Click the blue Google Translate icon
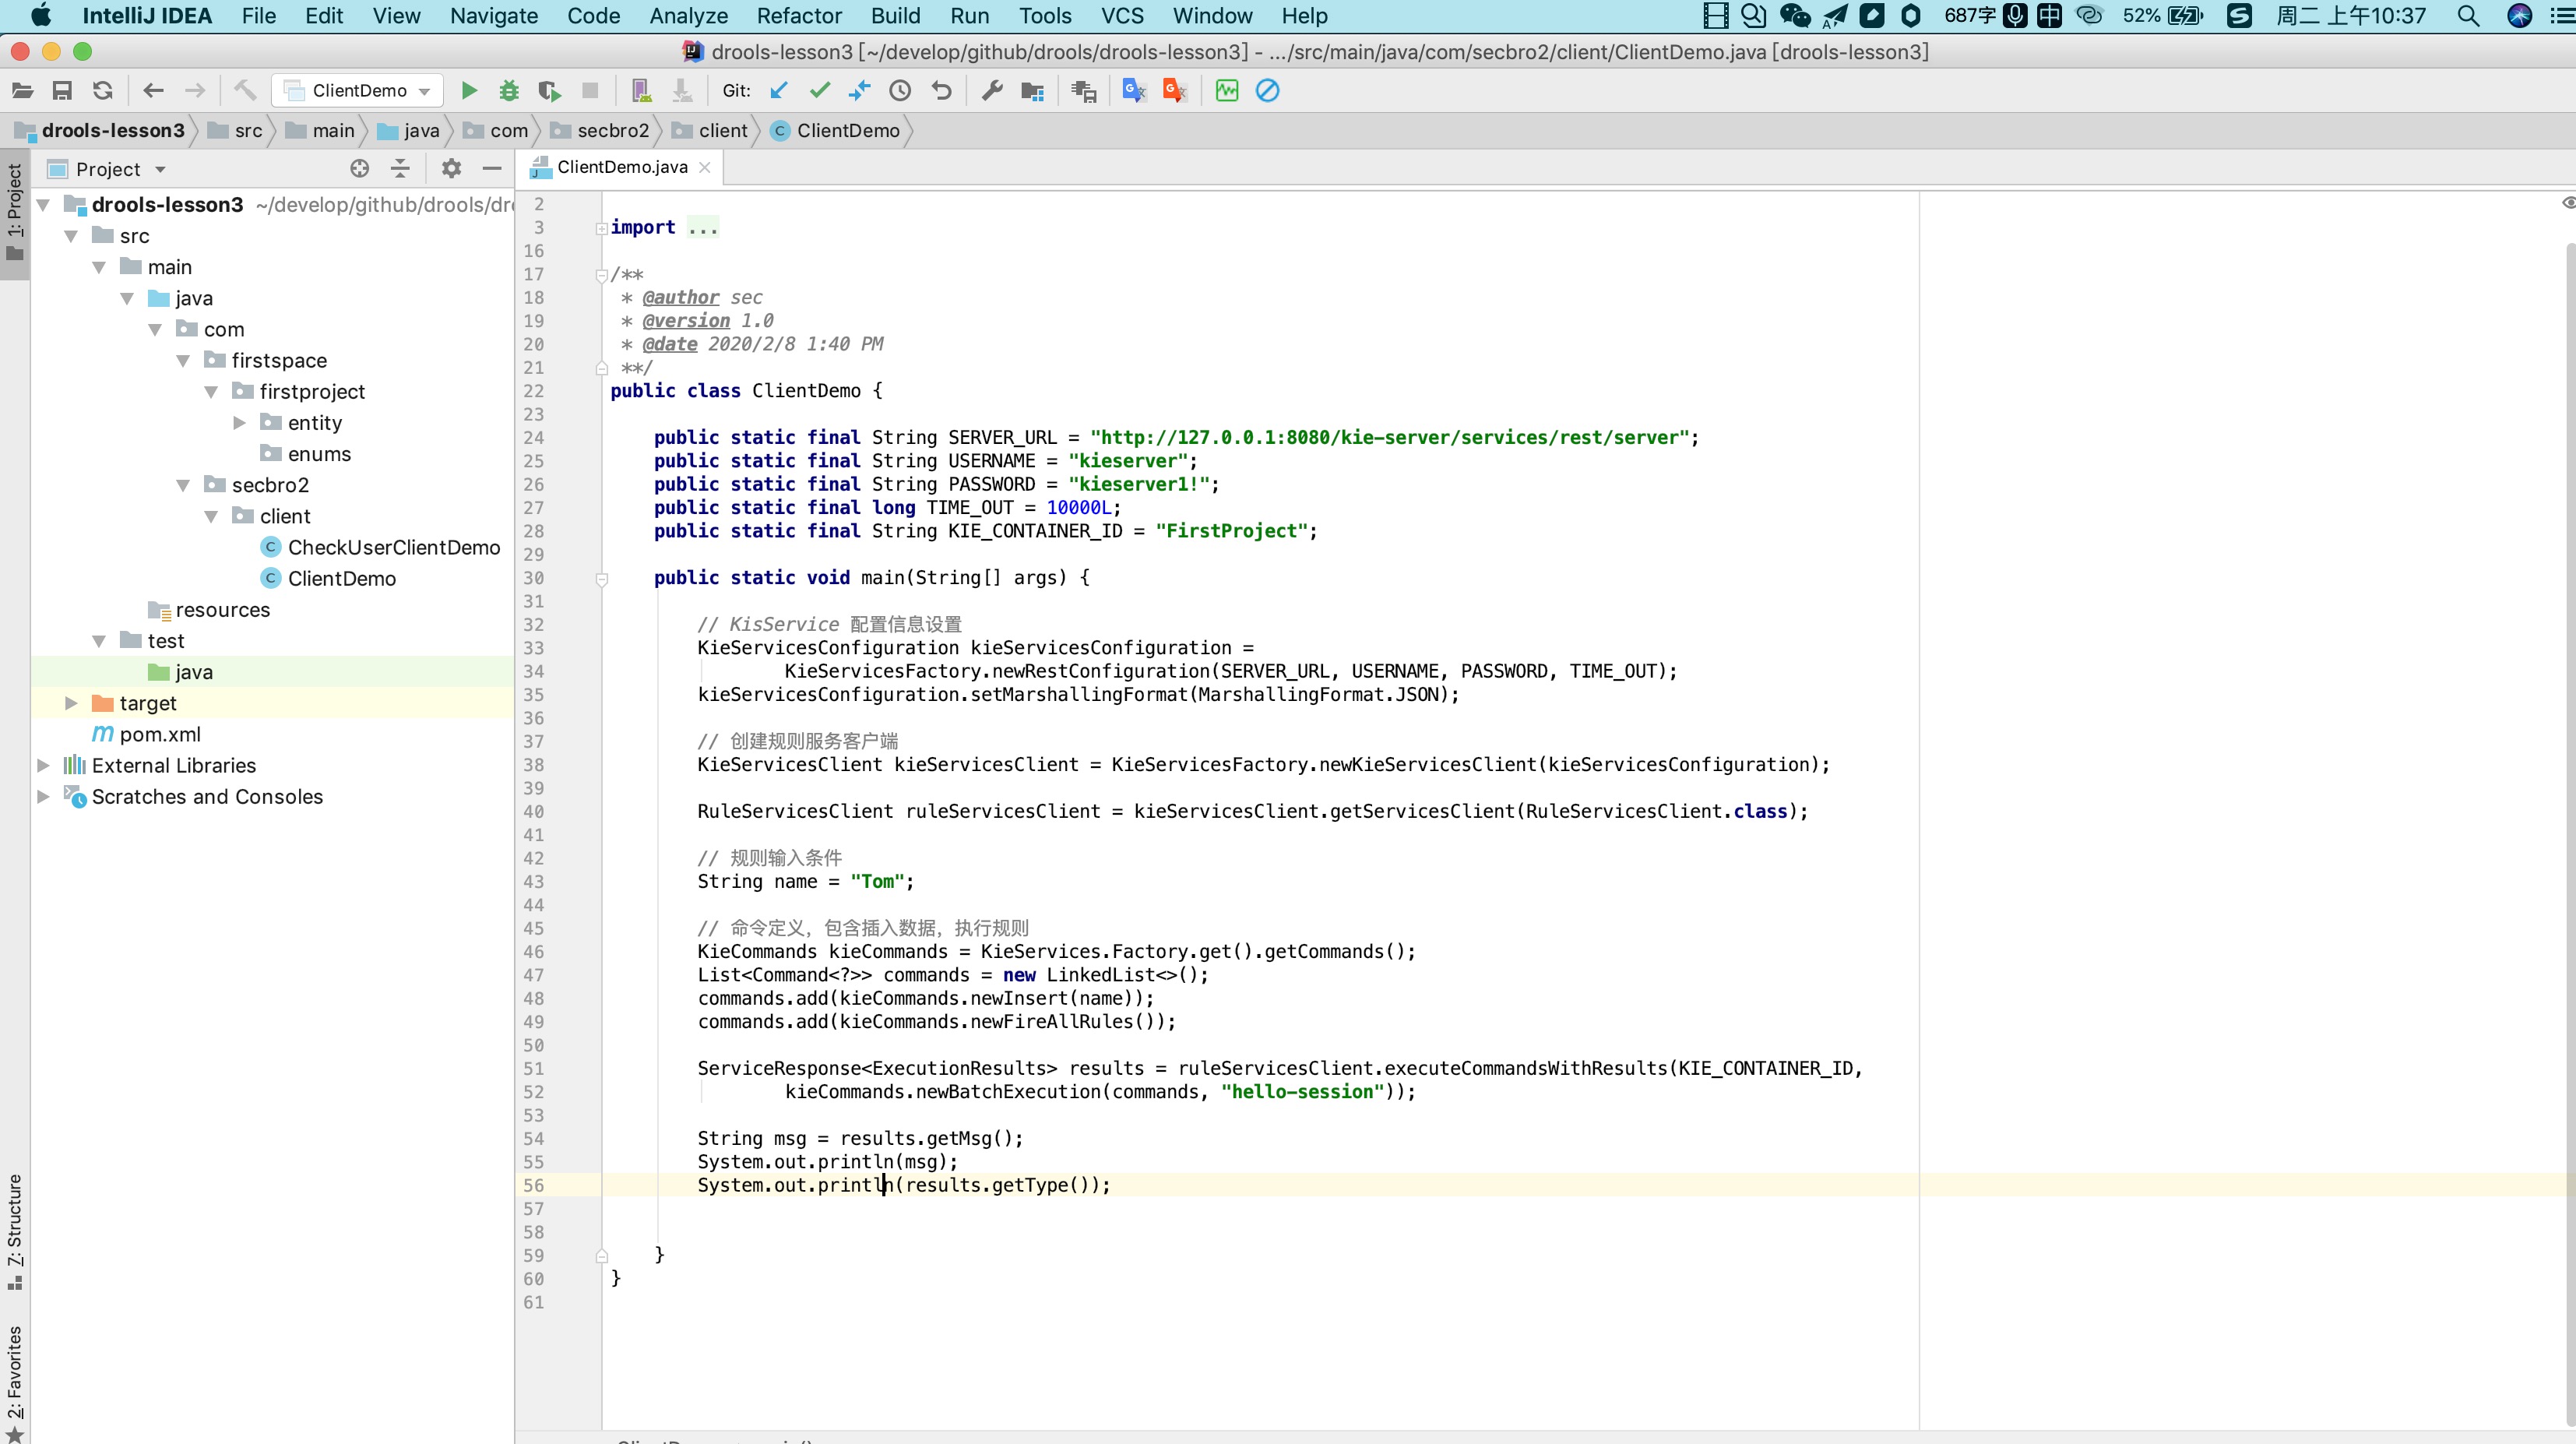 [x=1134, y=91]
